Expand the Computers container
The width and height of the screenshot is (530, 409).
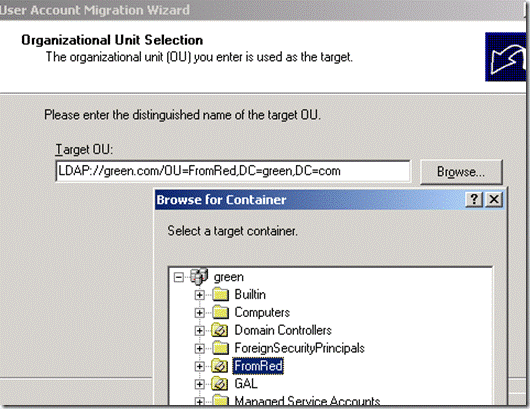[199, 313]
